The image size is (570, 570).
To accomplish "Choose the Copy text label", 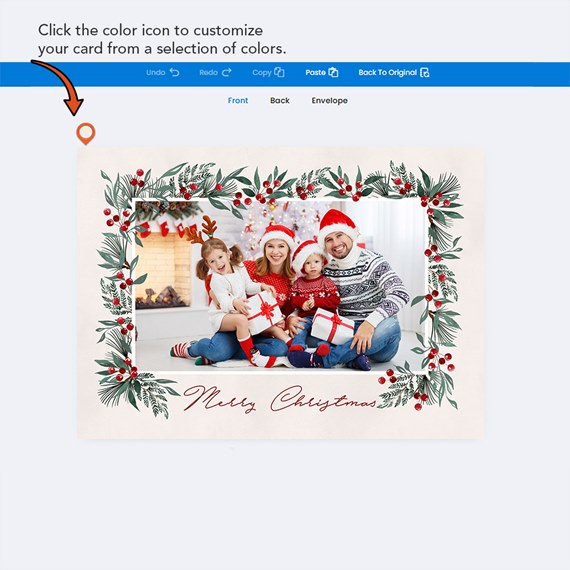I will point(262,73).
